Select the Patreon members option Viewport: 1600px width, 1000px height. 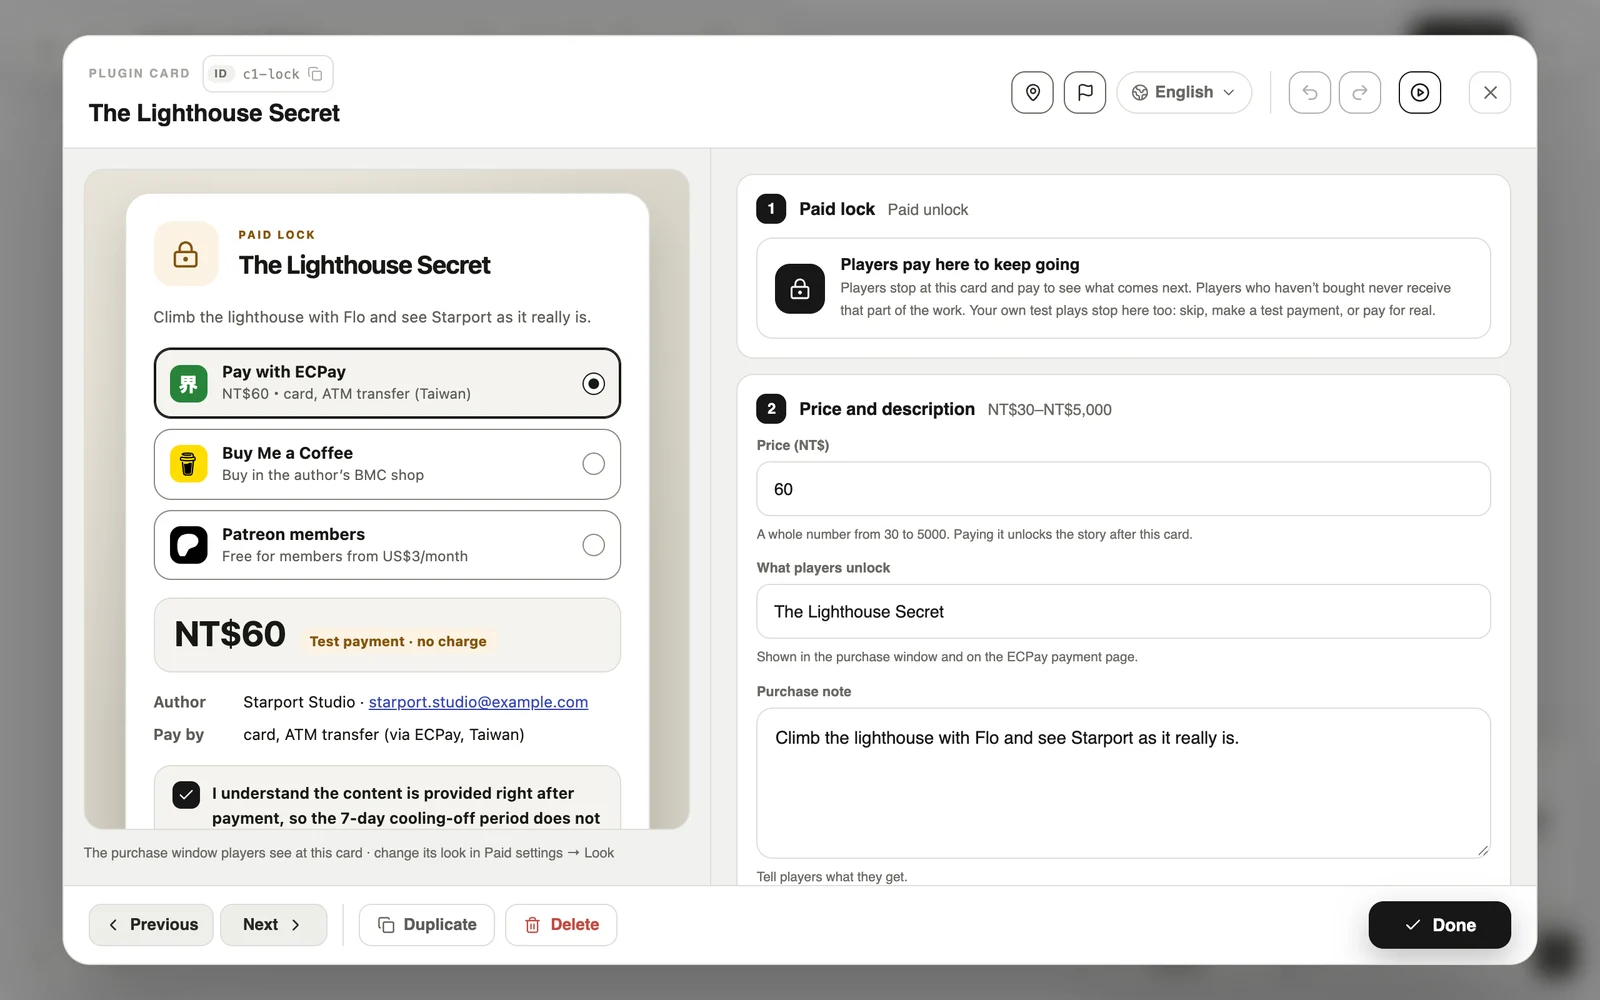(387, 545)
